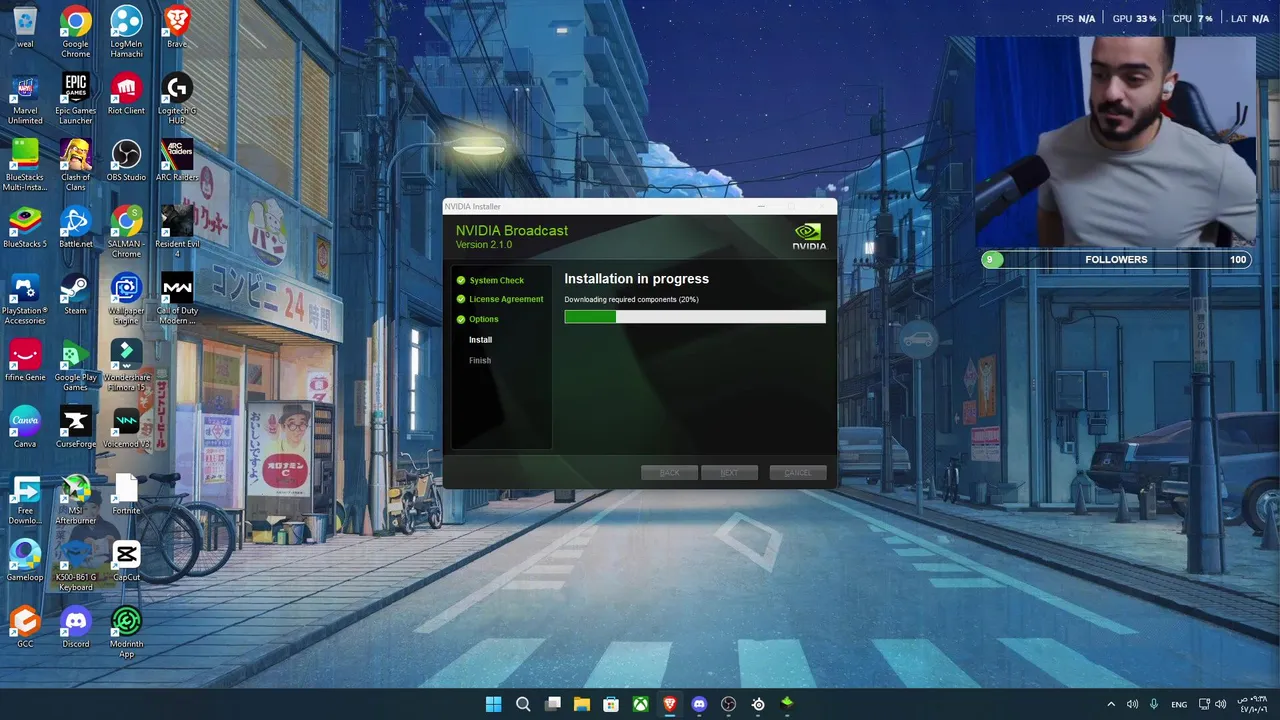
Task: Open the fifine Genie desktop icon
Action: pyautogui.click(x=25, y=360)
